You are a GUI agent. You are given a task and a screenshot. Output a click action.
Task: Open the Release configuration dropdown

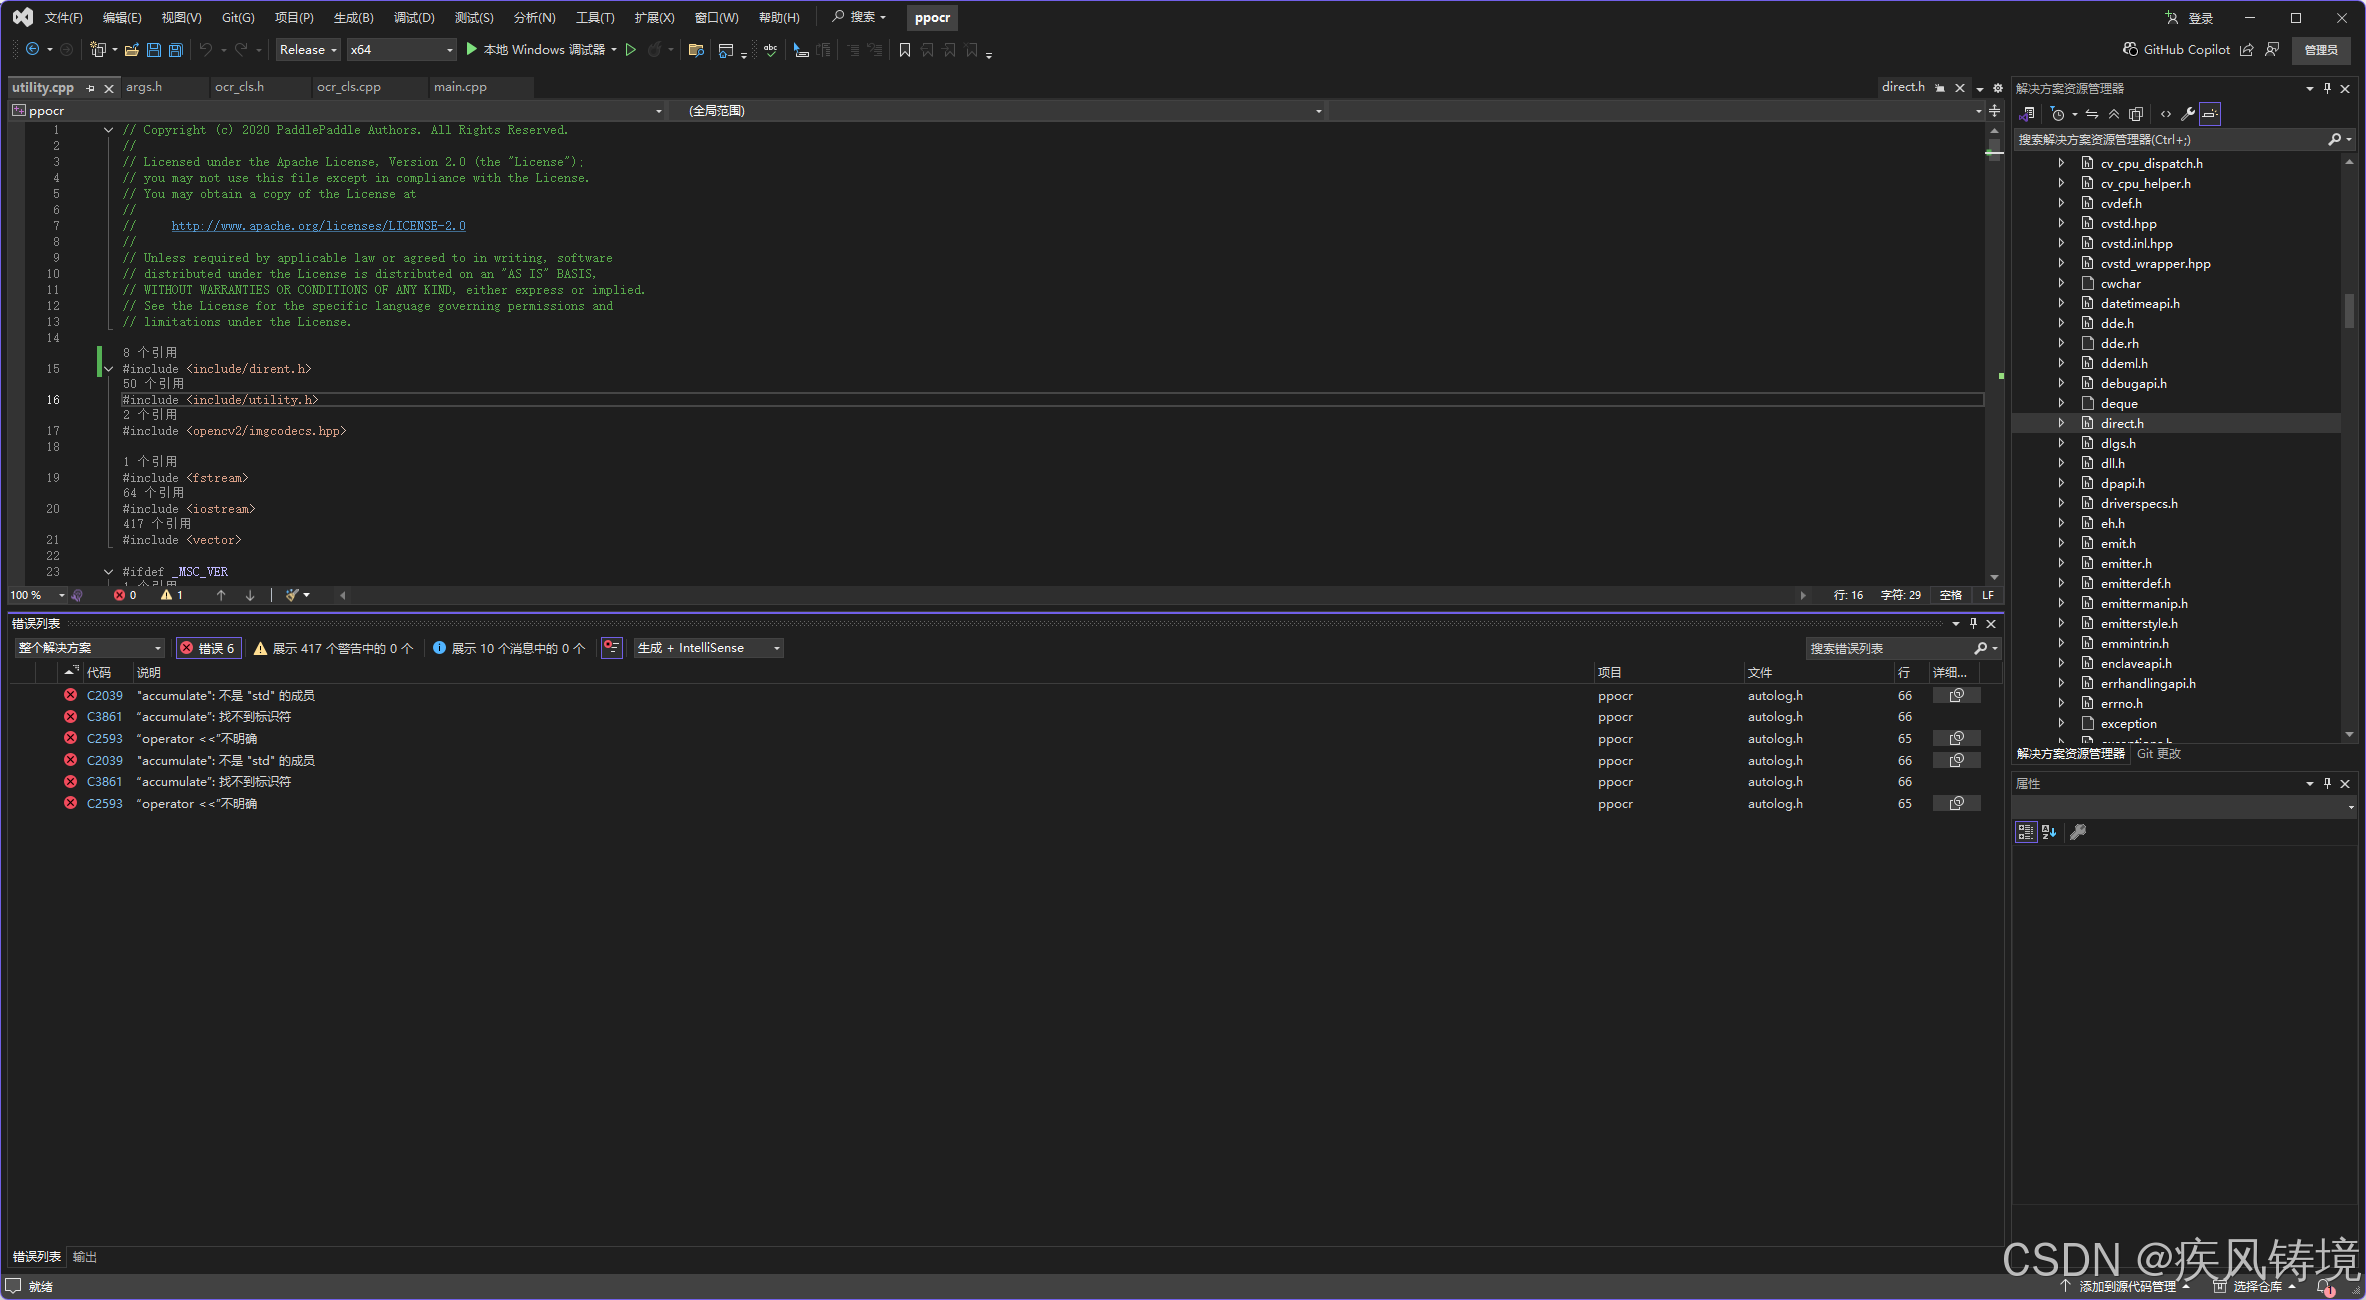point(308,50)
